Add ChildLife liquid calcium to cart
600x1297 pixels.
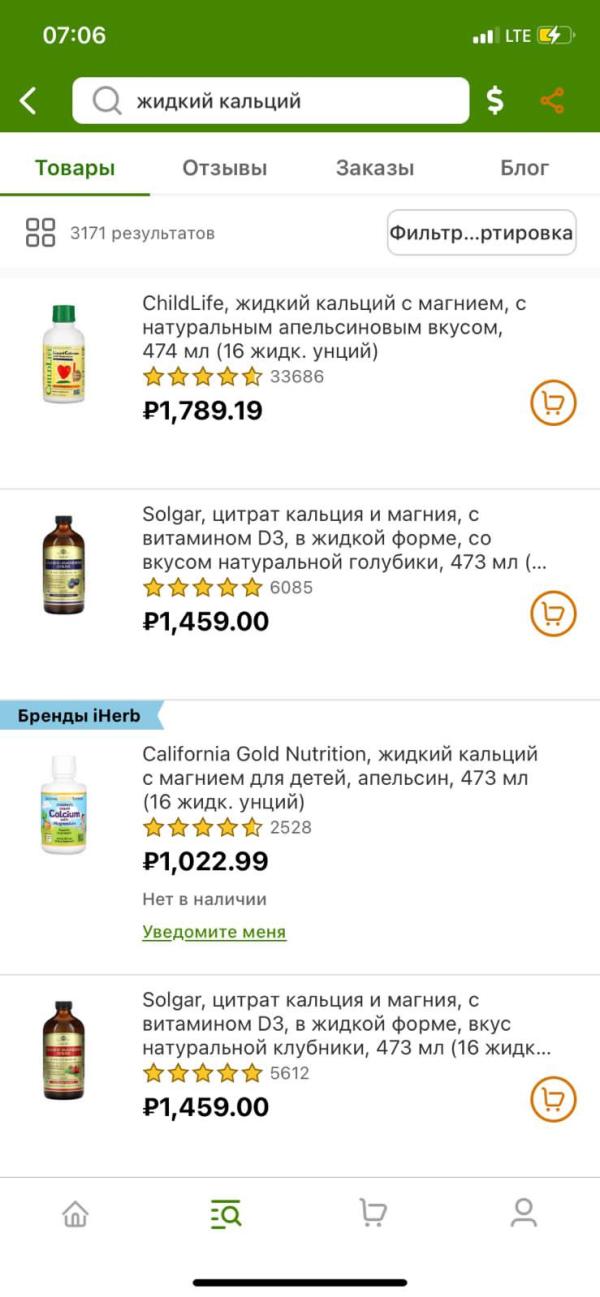click(553, 402)
